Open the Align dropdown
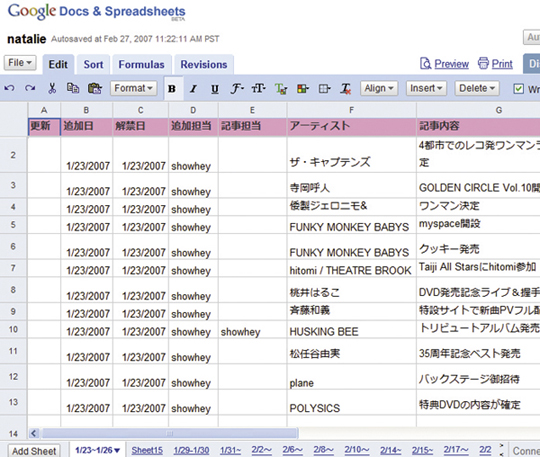540x457 pixels. click(379, 89)
